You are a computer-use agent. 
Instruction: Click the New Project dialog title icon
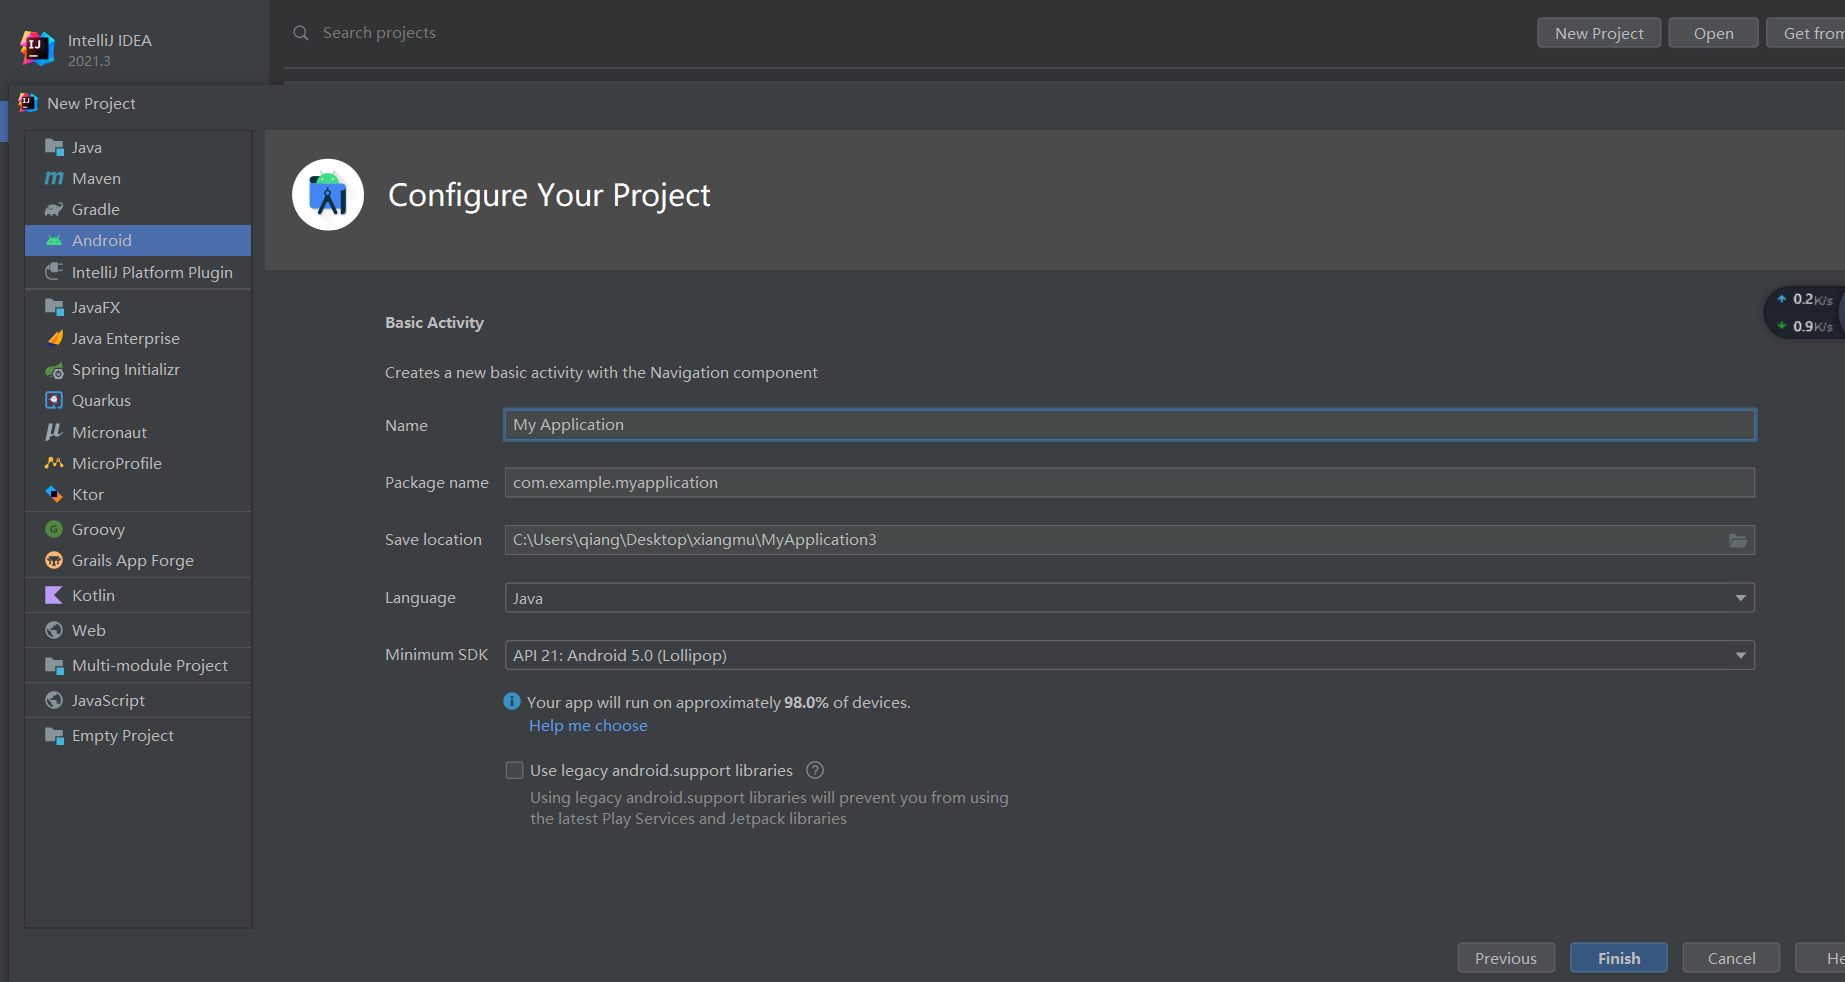[28, 103]
